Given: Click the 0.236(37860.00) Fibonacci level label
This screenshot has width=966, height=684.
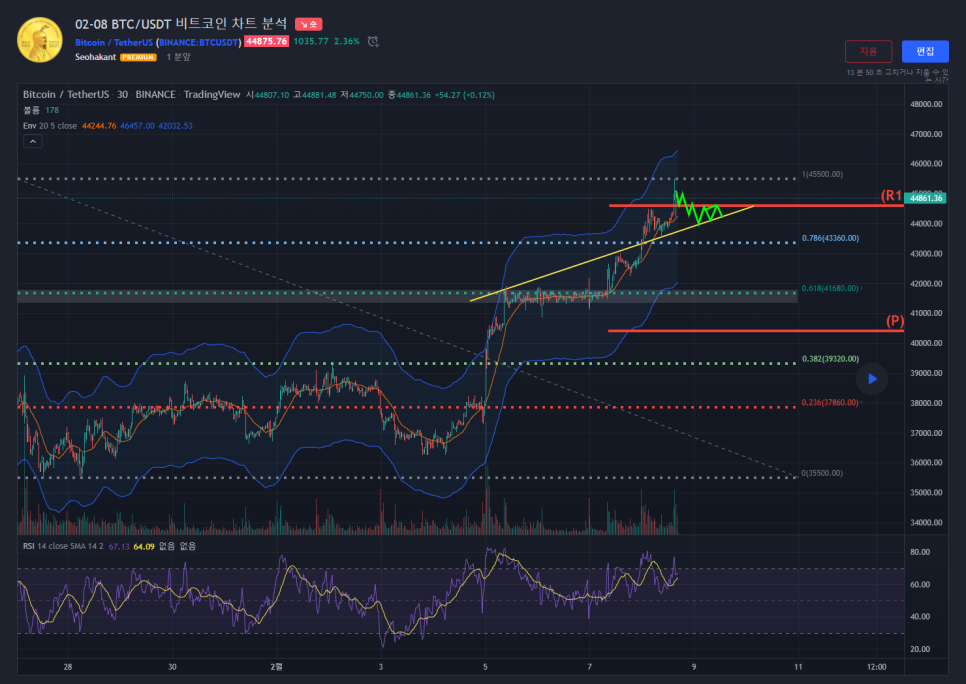Looking at the screenshot, I should (830, 403).
